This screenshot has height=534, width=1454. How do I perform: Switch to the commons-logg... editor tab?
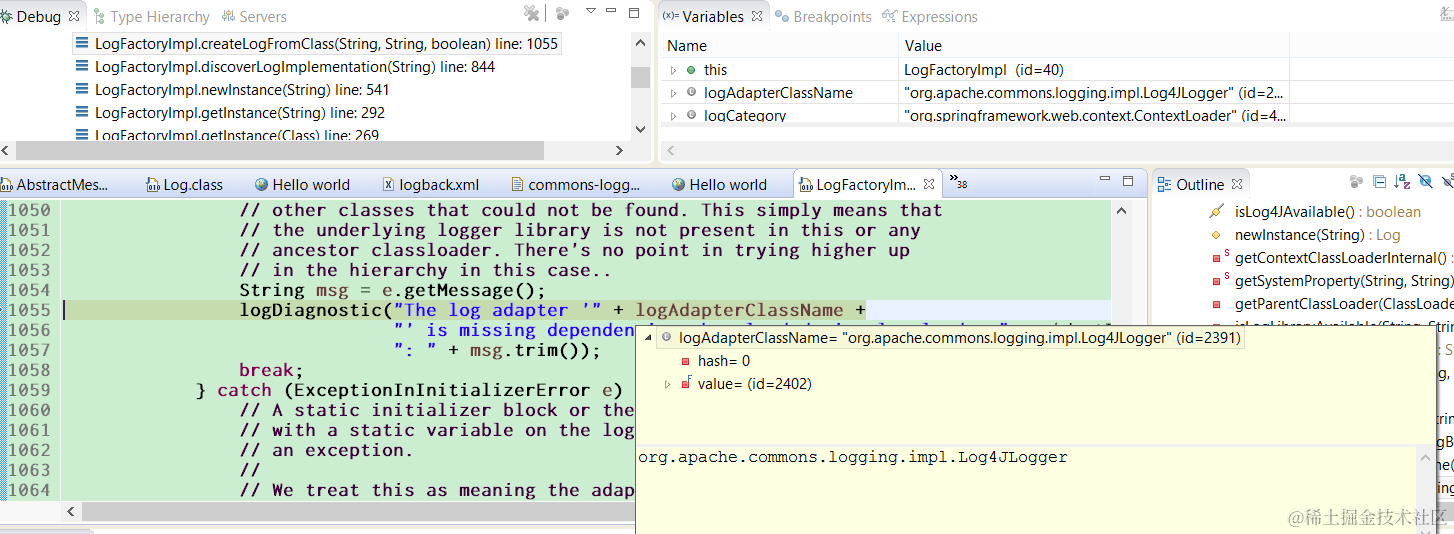click(x=575, y=185)
